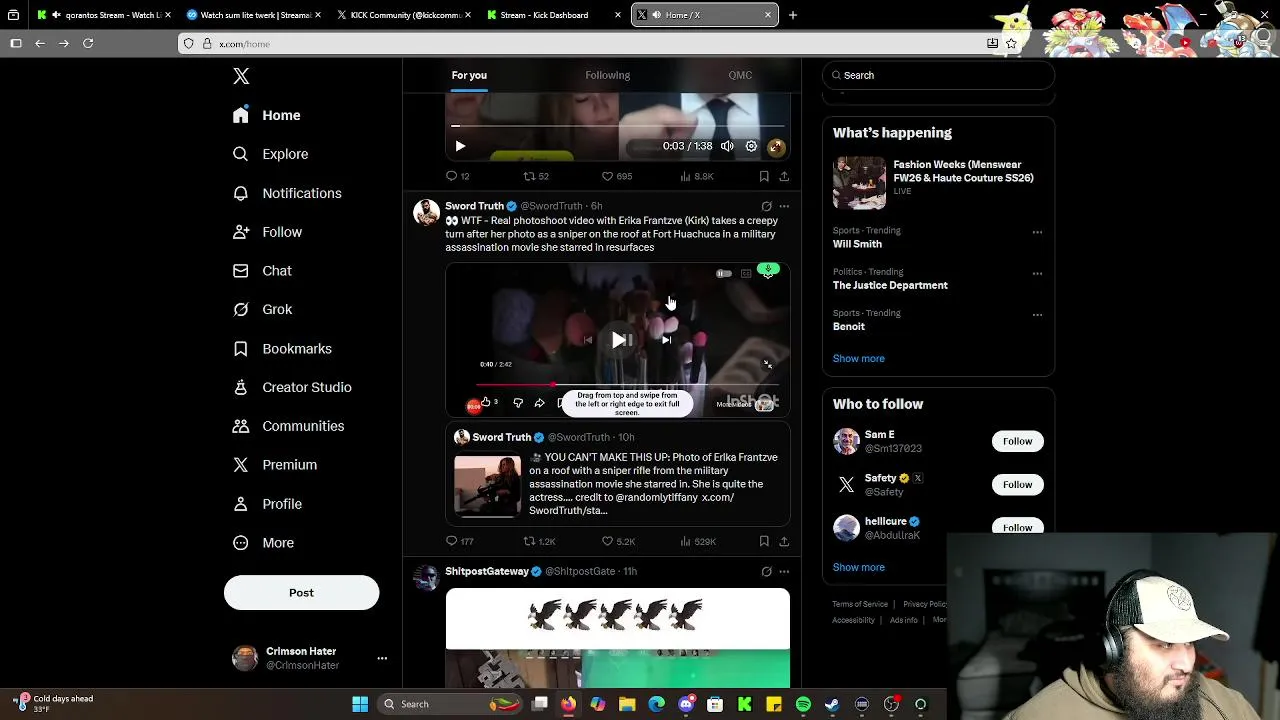Open options for the Benoit trend
This screenshot has width=1280, height=720.
[1037, 314]
